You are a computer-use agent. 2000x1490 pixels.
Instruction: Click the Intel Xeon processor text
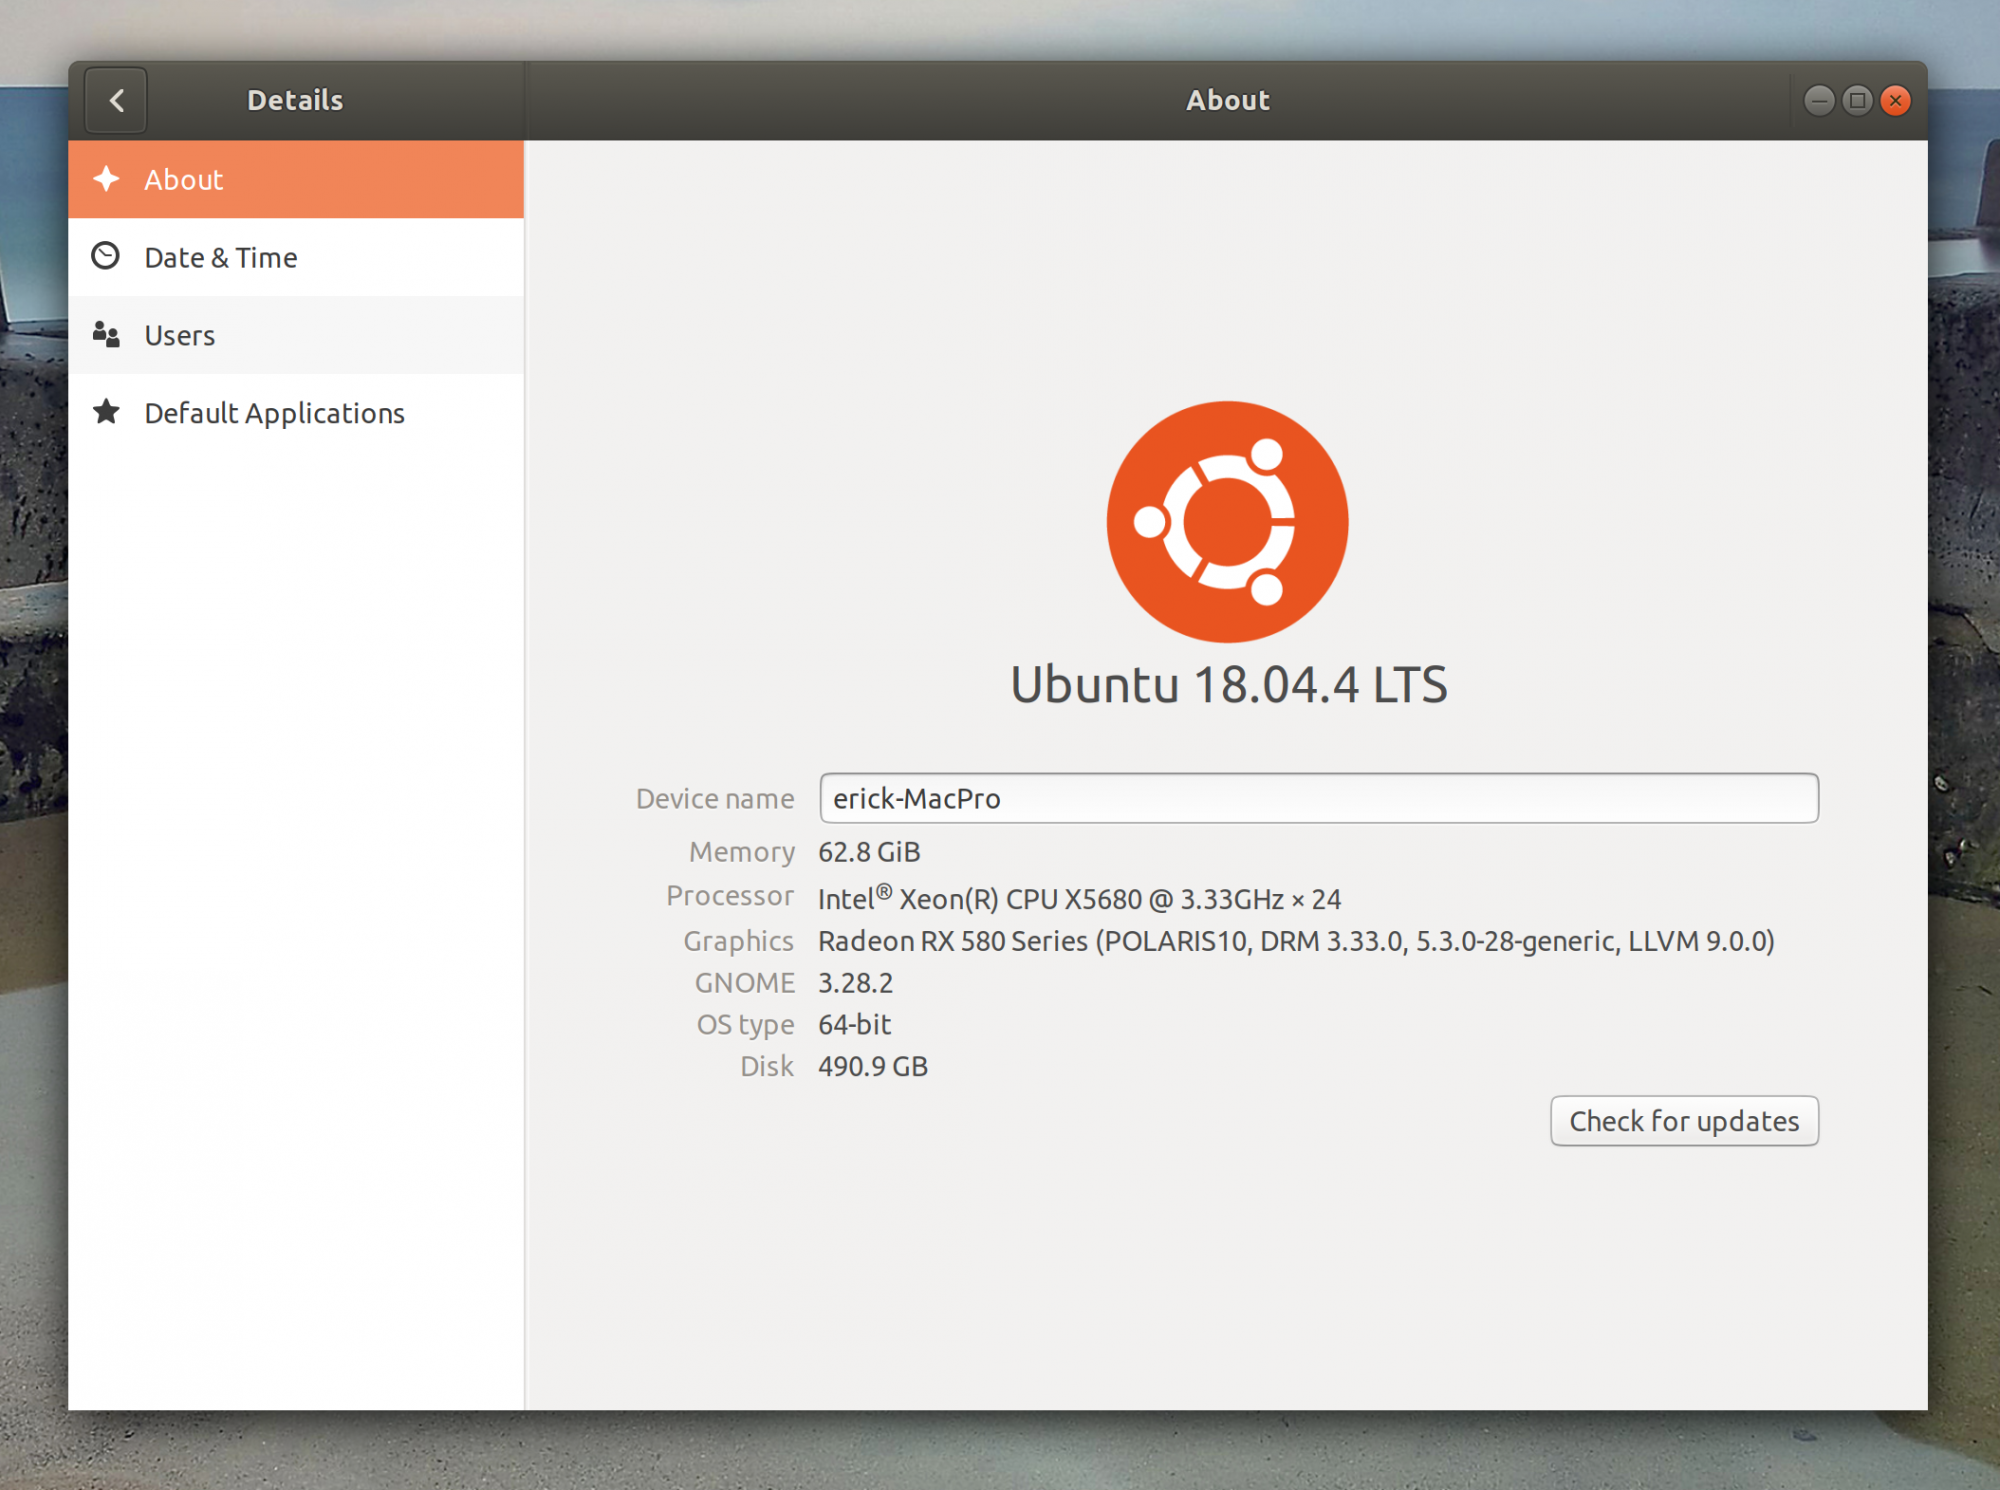tap(1079, 899)
